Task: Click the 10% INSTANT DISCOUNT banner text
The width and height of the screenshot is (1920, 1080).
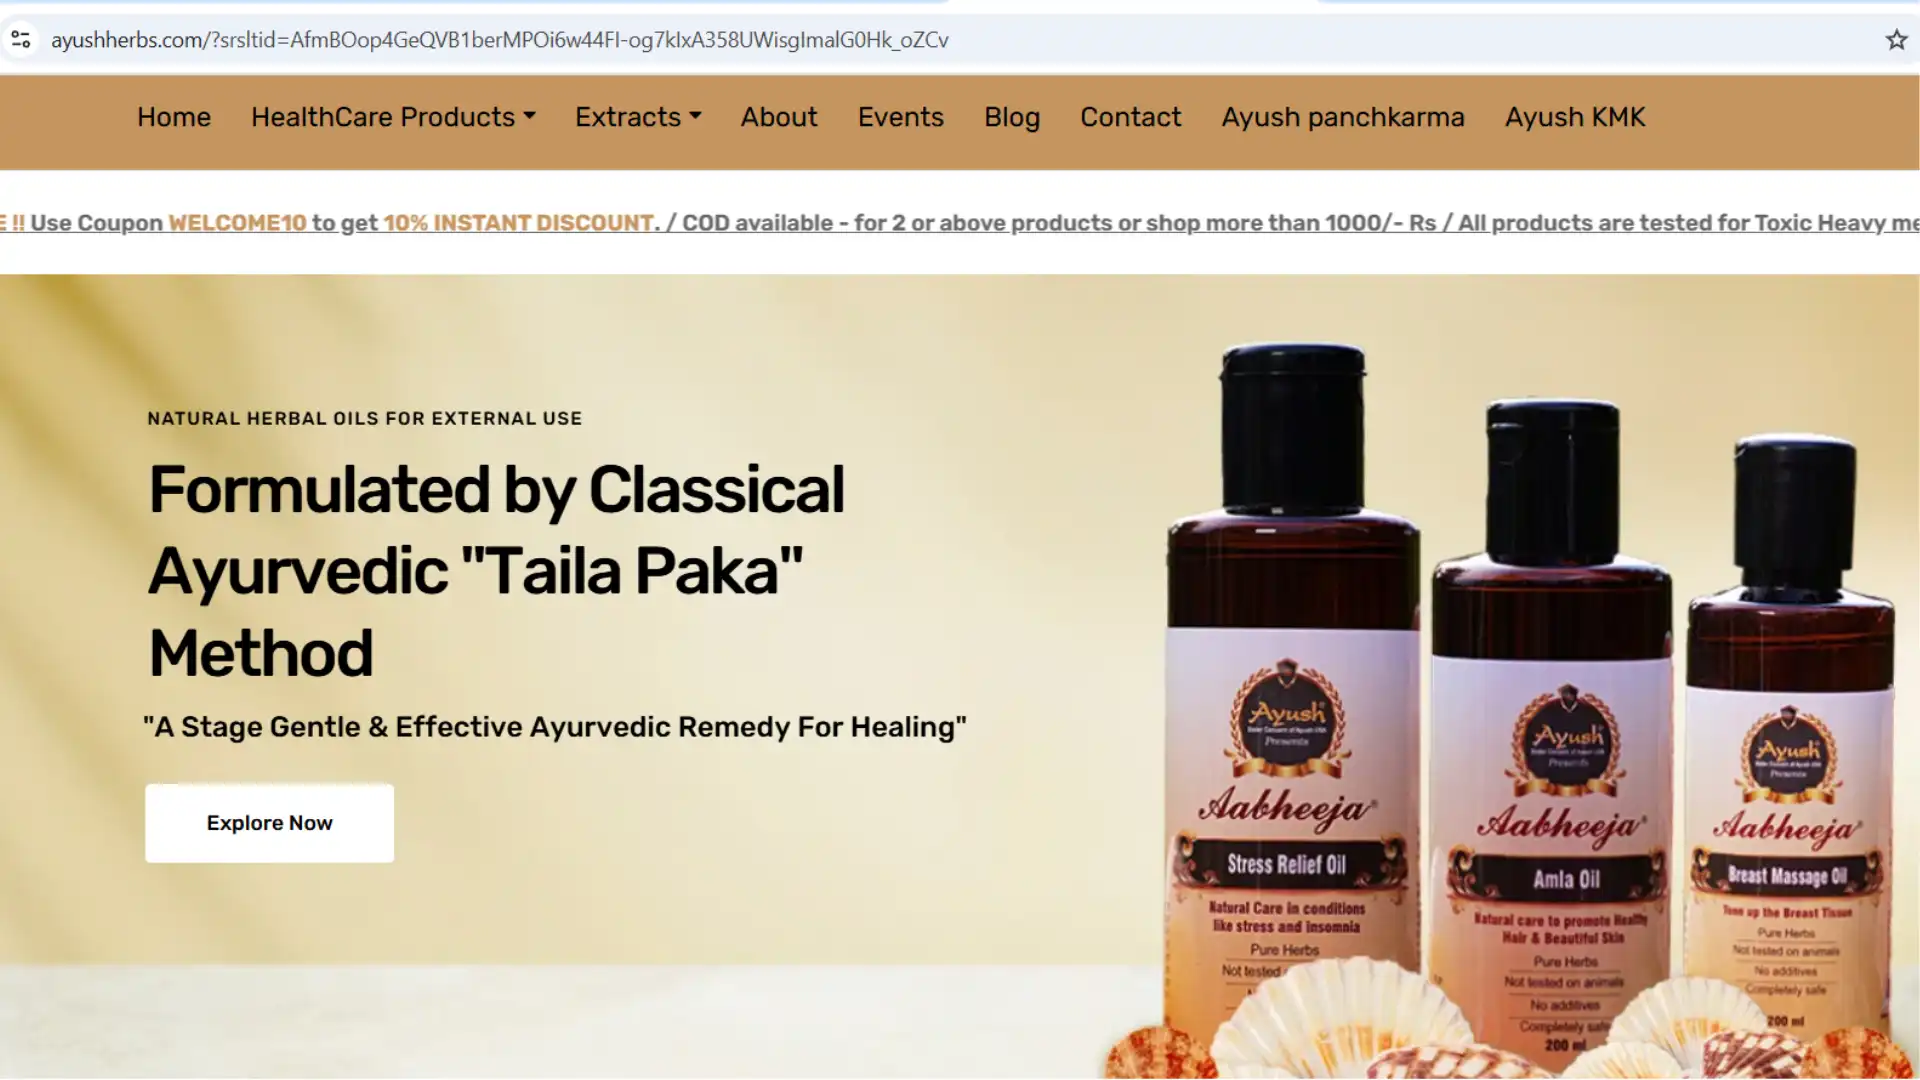Action: 519,223
